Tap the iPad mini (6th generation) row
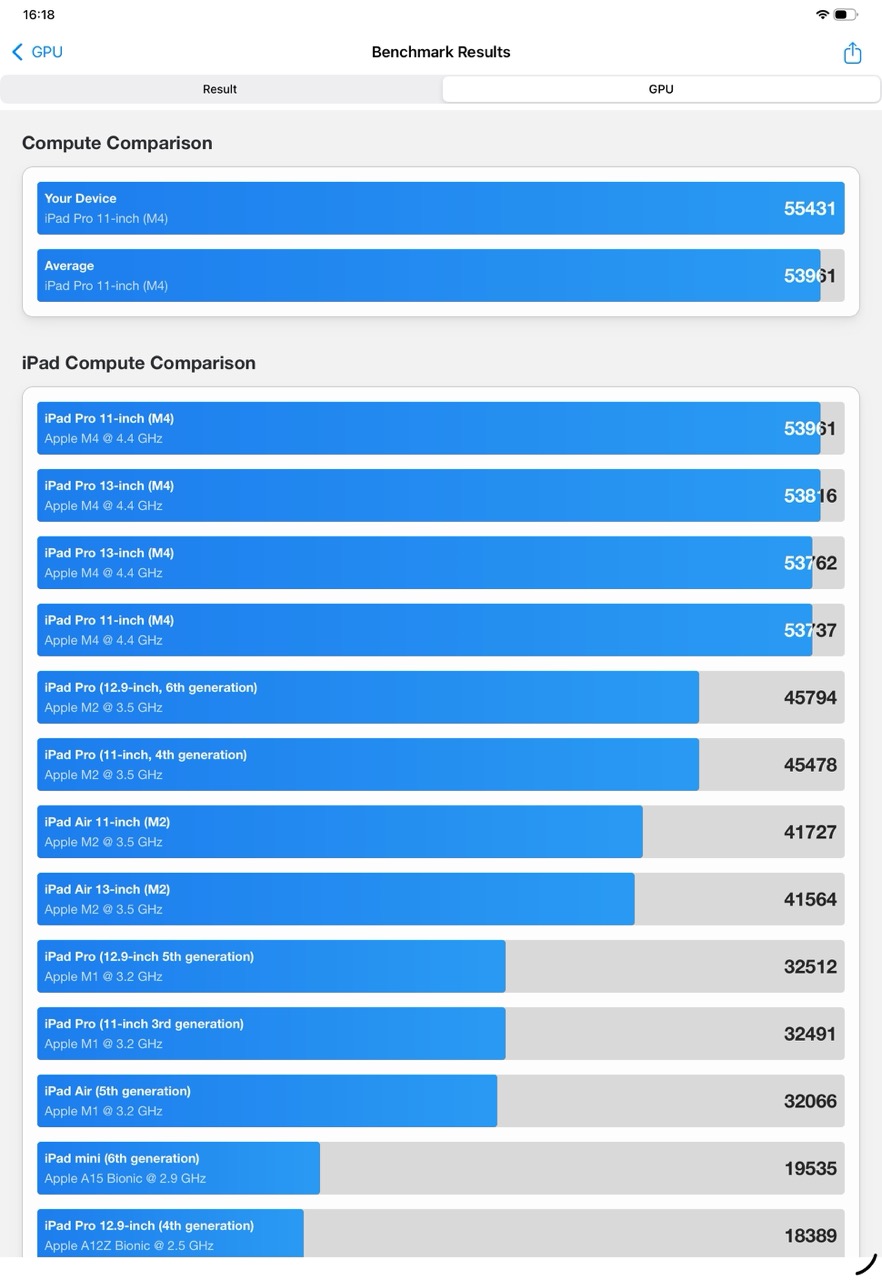882x1280 pixels. (x=440, y=1167)
